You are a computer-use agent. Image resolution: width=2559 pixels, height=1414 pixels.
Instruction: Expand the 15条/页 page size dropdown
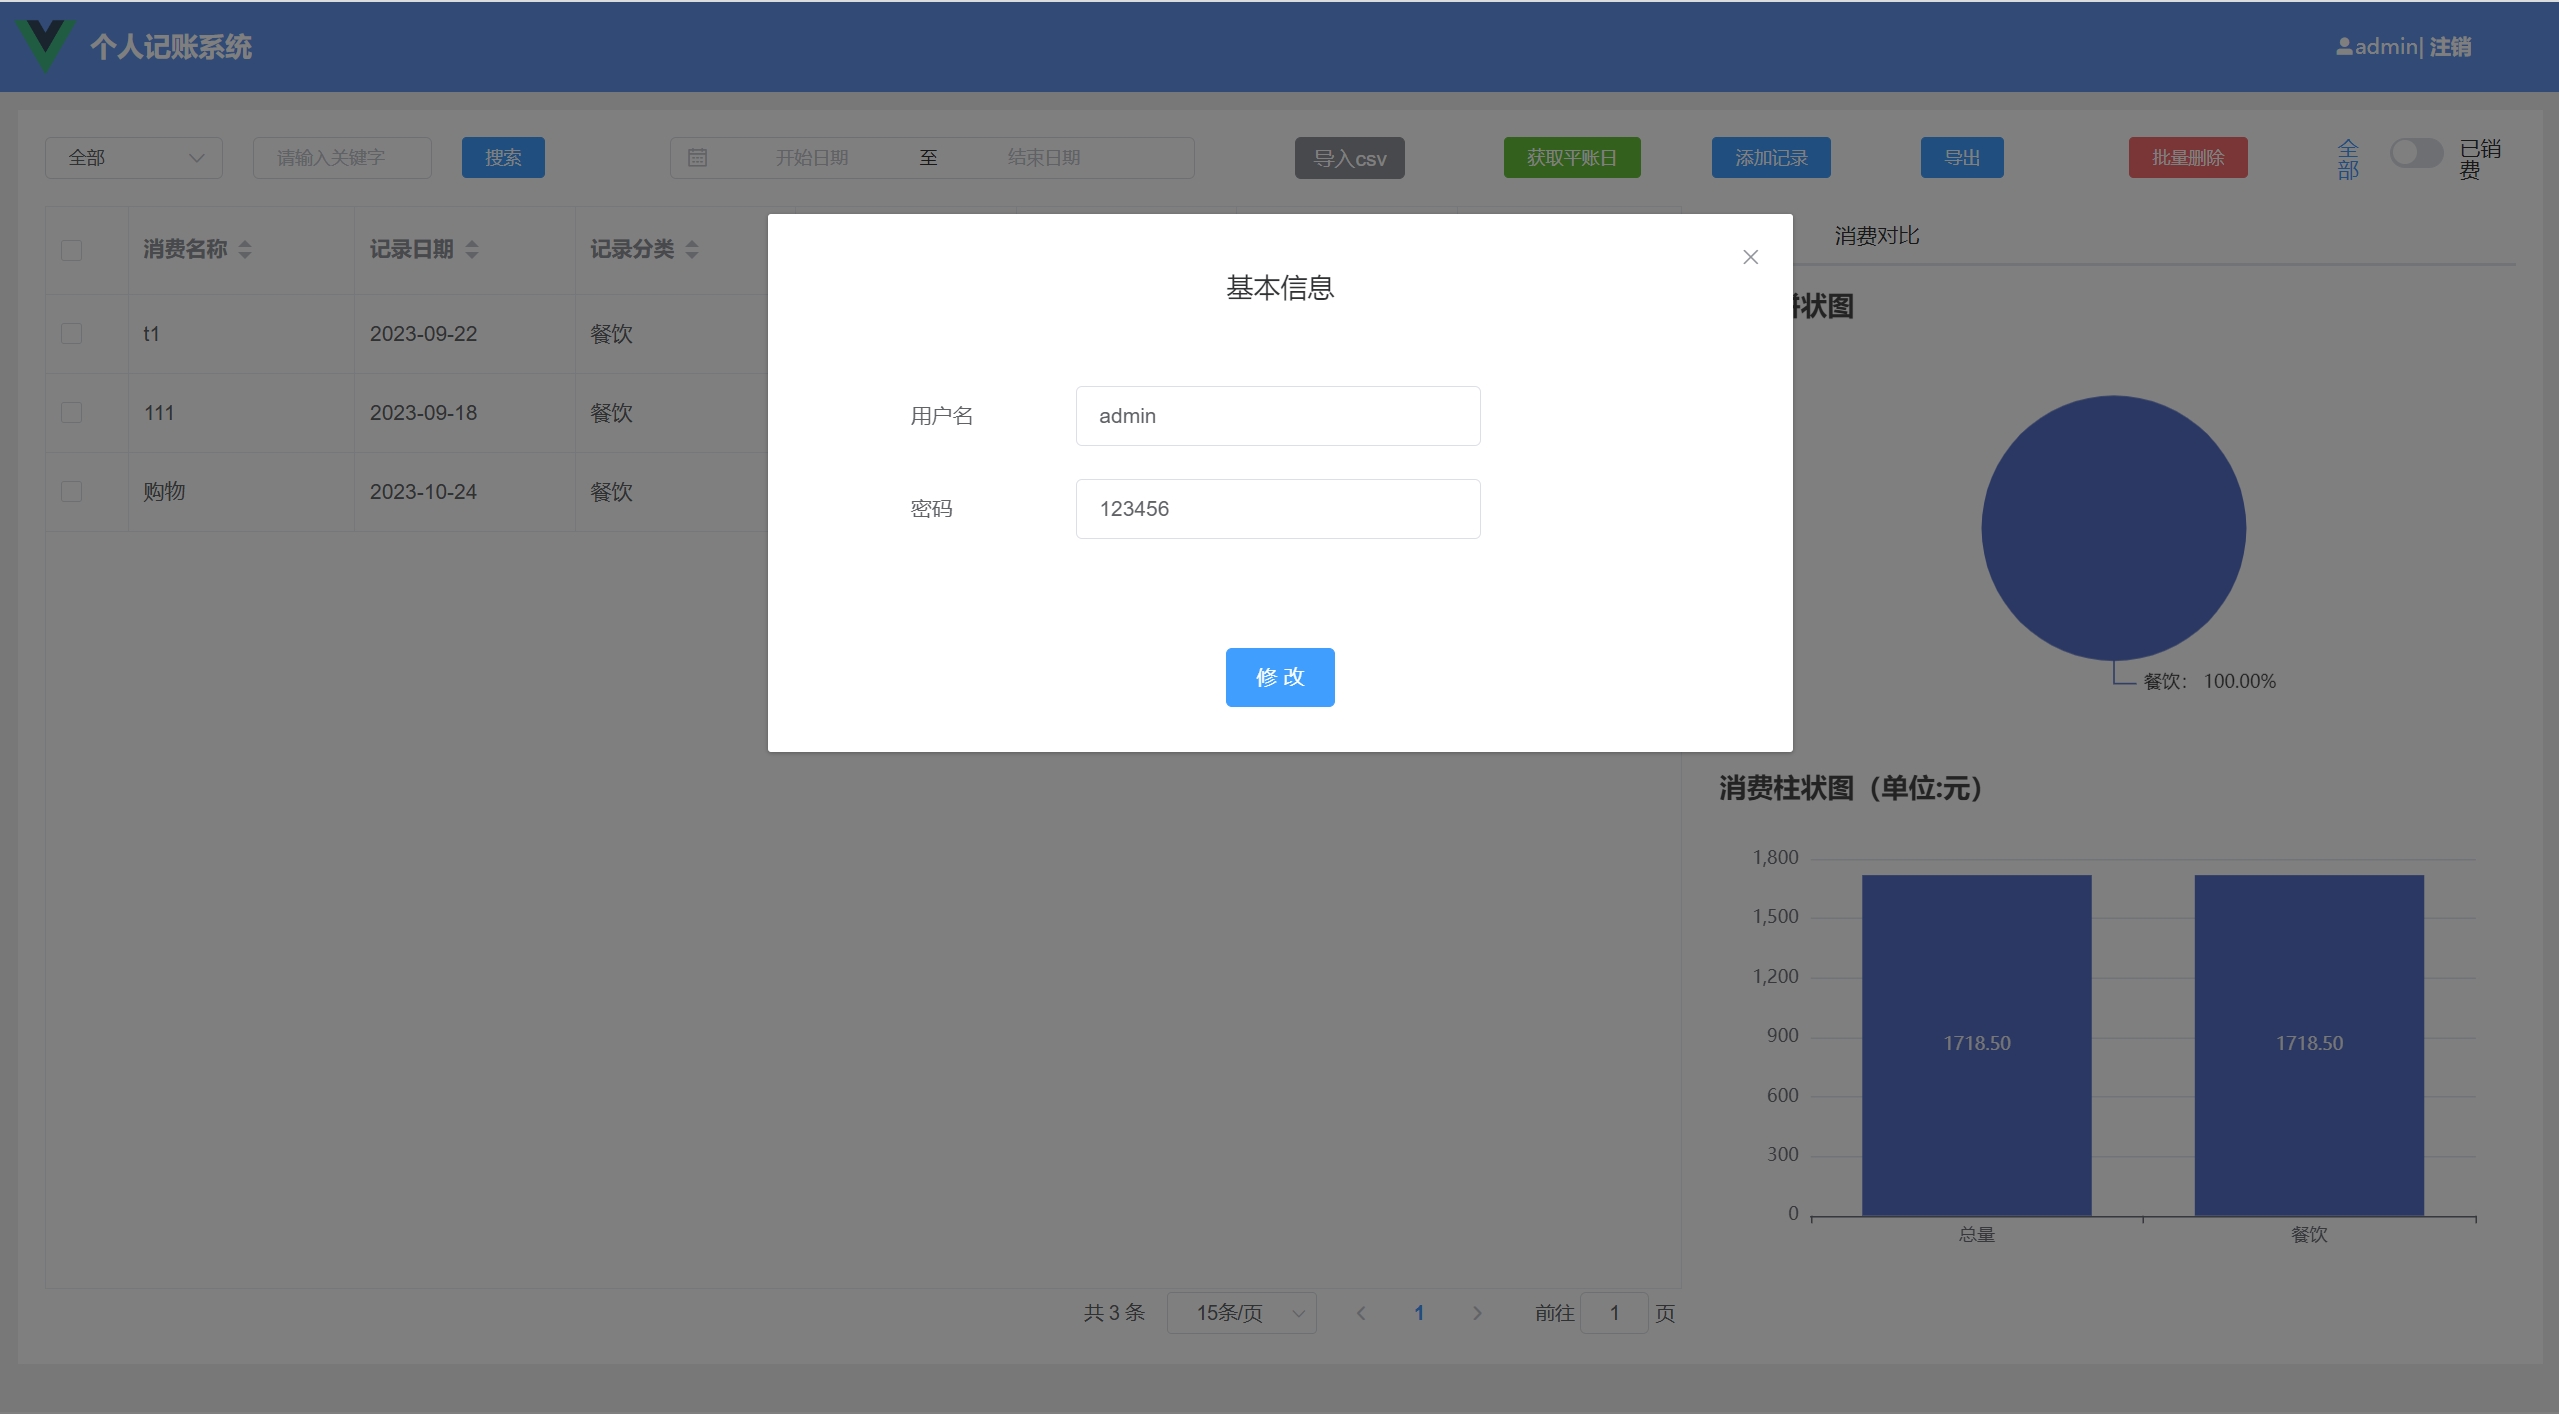1241,1313
